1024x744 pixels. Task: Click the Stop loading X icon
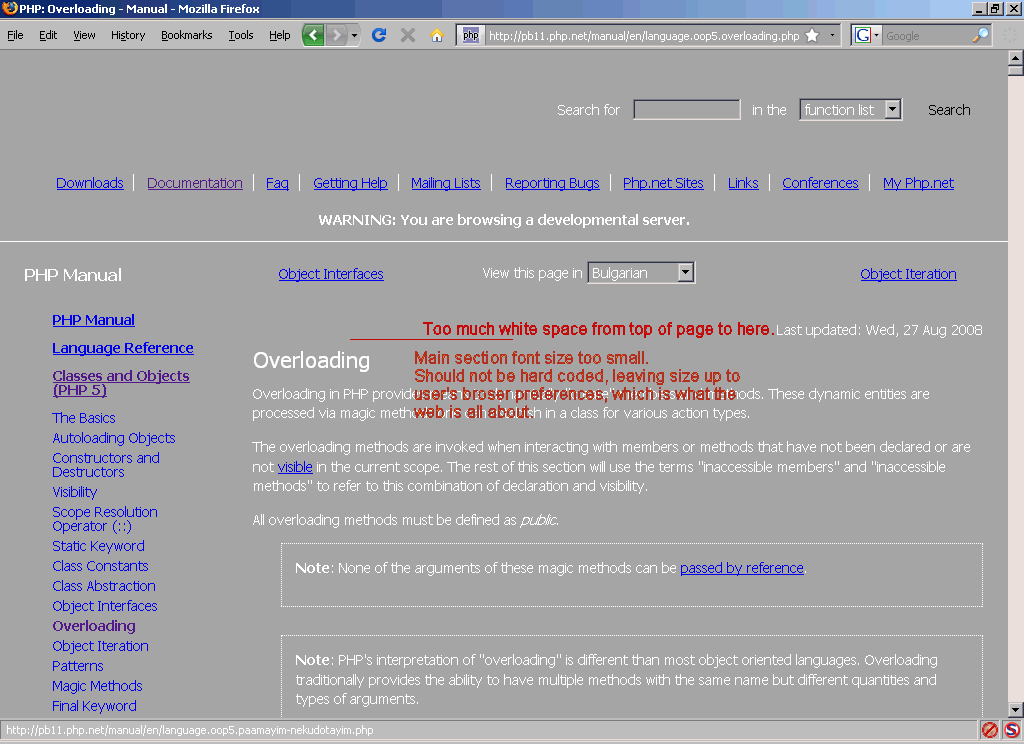coord(408,35)
